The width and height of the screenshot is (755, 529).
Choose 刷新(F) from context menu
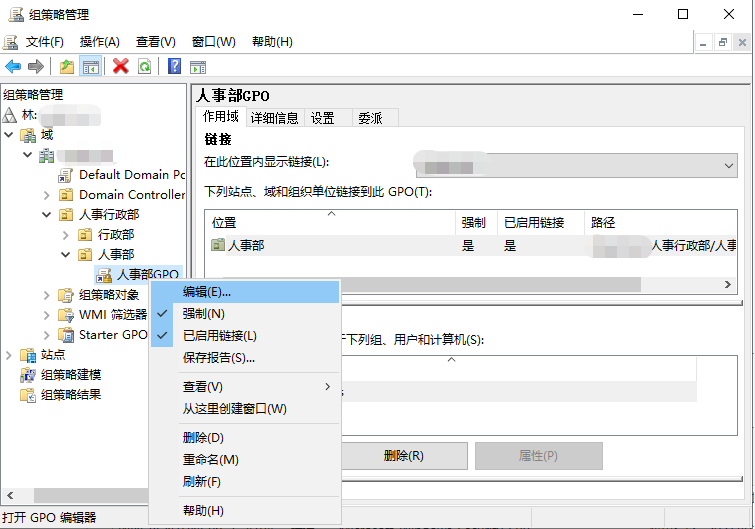pyautogui.click(x=245, y=481)
